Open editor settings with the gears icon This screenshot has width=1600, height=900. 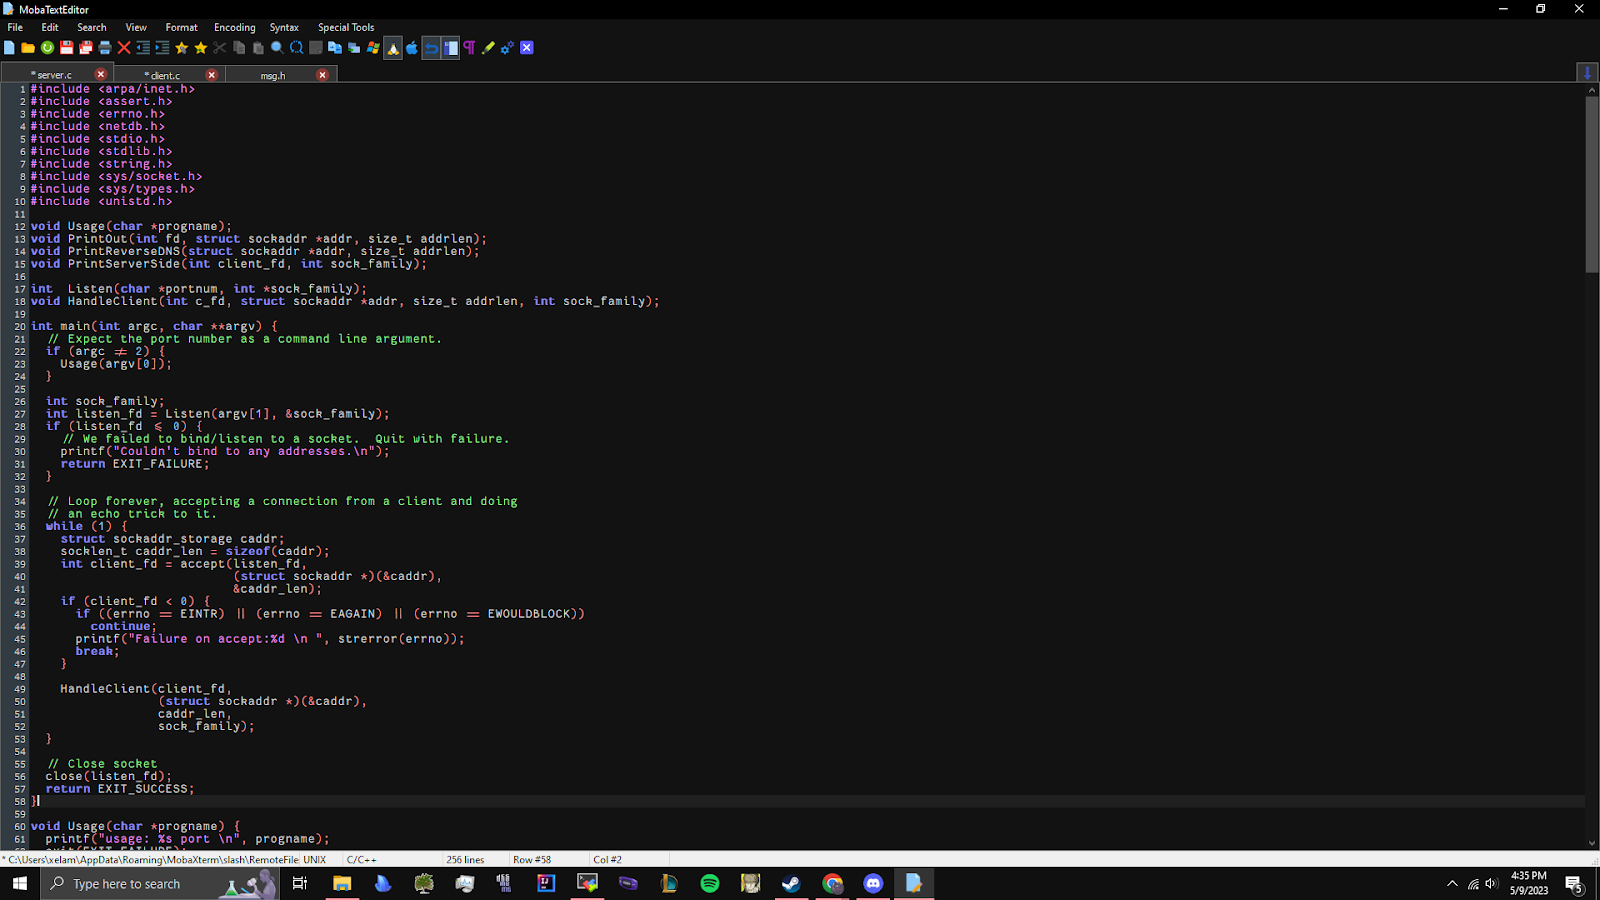click(x=506, y=48)
